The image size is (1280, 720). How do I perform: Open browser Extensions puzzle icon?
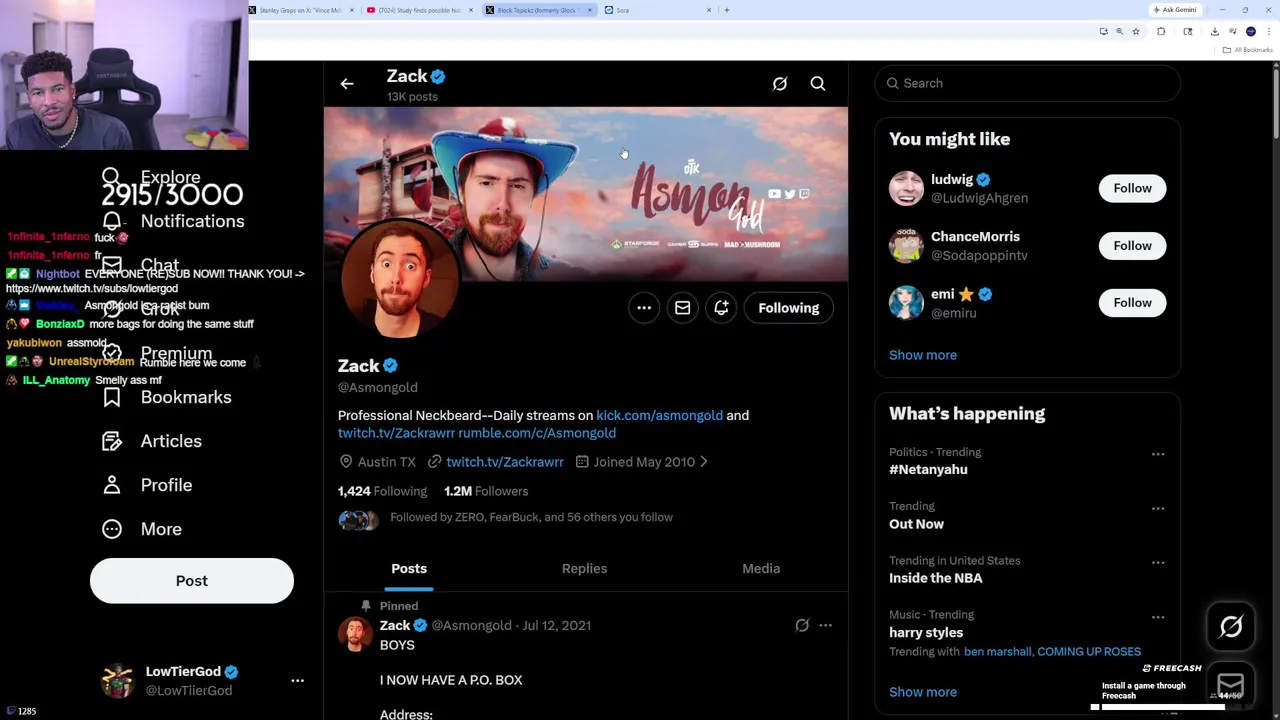point(1161,31)
